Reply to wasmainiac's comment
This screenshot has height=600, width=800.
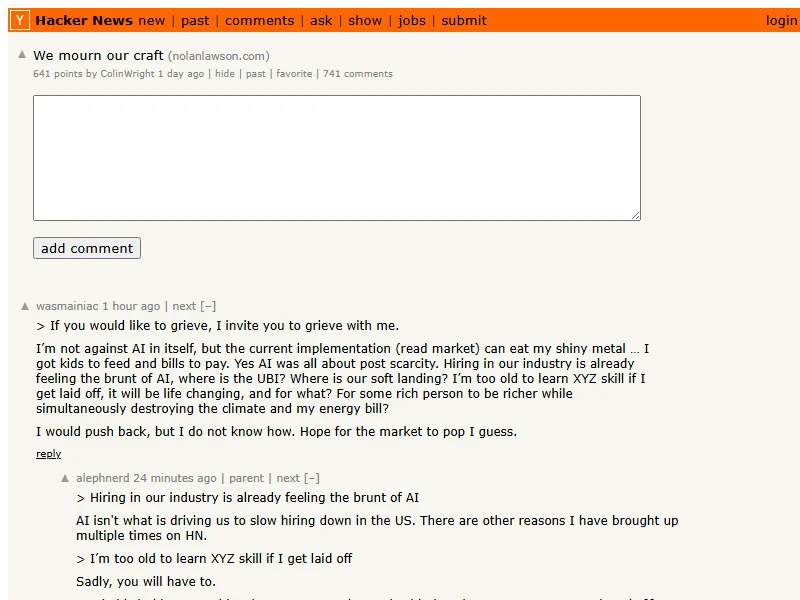(x=48, y=454)
